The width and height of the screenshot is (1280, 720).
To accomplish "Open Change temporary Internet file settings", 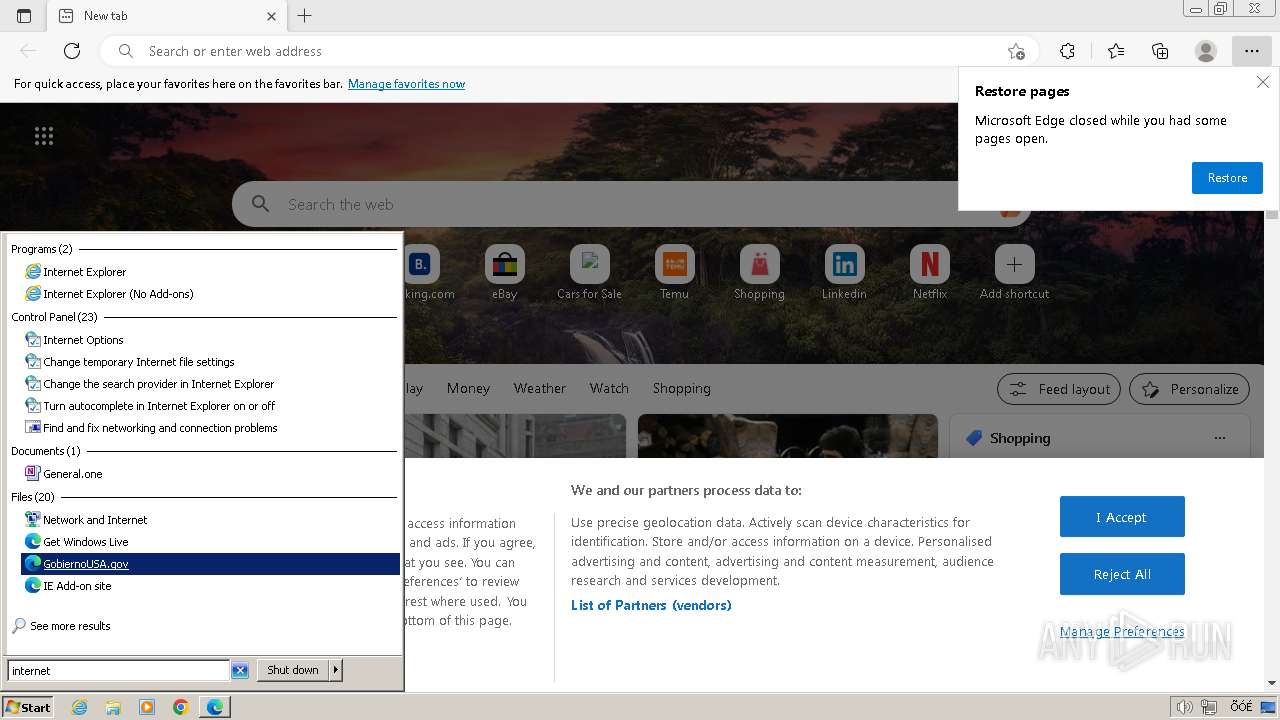I will 210,362.
